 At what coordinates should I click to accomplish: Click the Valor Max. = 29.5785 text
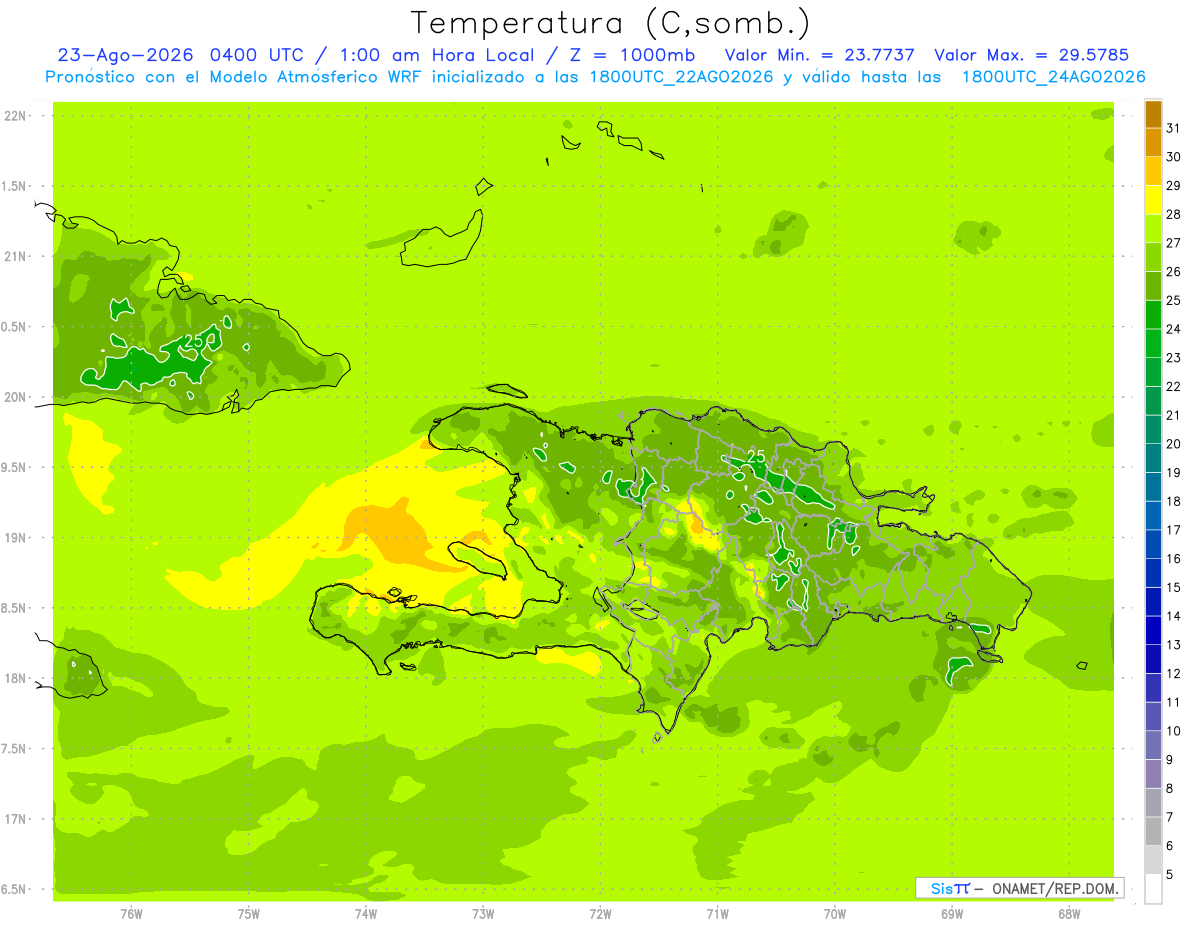(x=1031, y=55)
